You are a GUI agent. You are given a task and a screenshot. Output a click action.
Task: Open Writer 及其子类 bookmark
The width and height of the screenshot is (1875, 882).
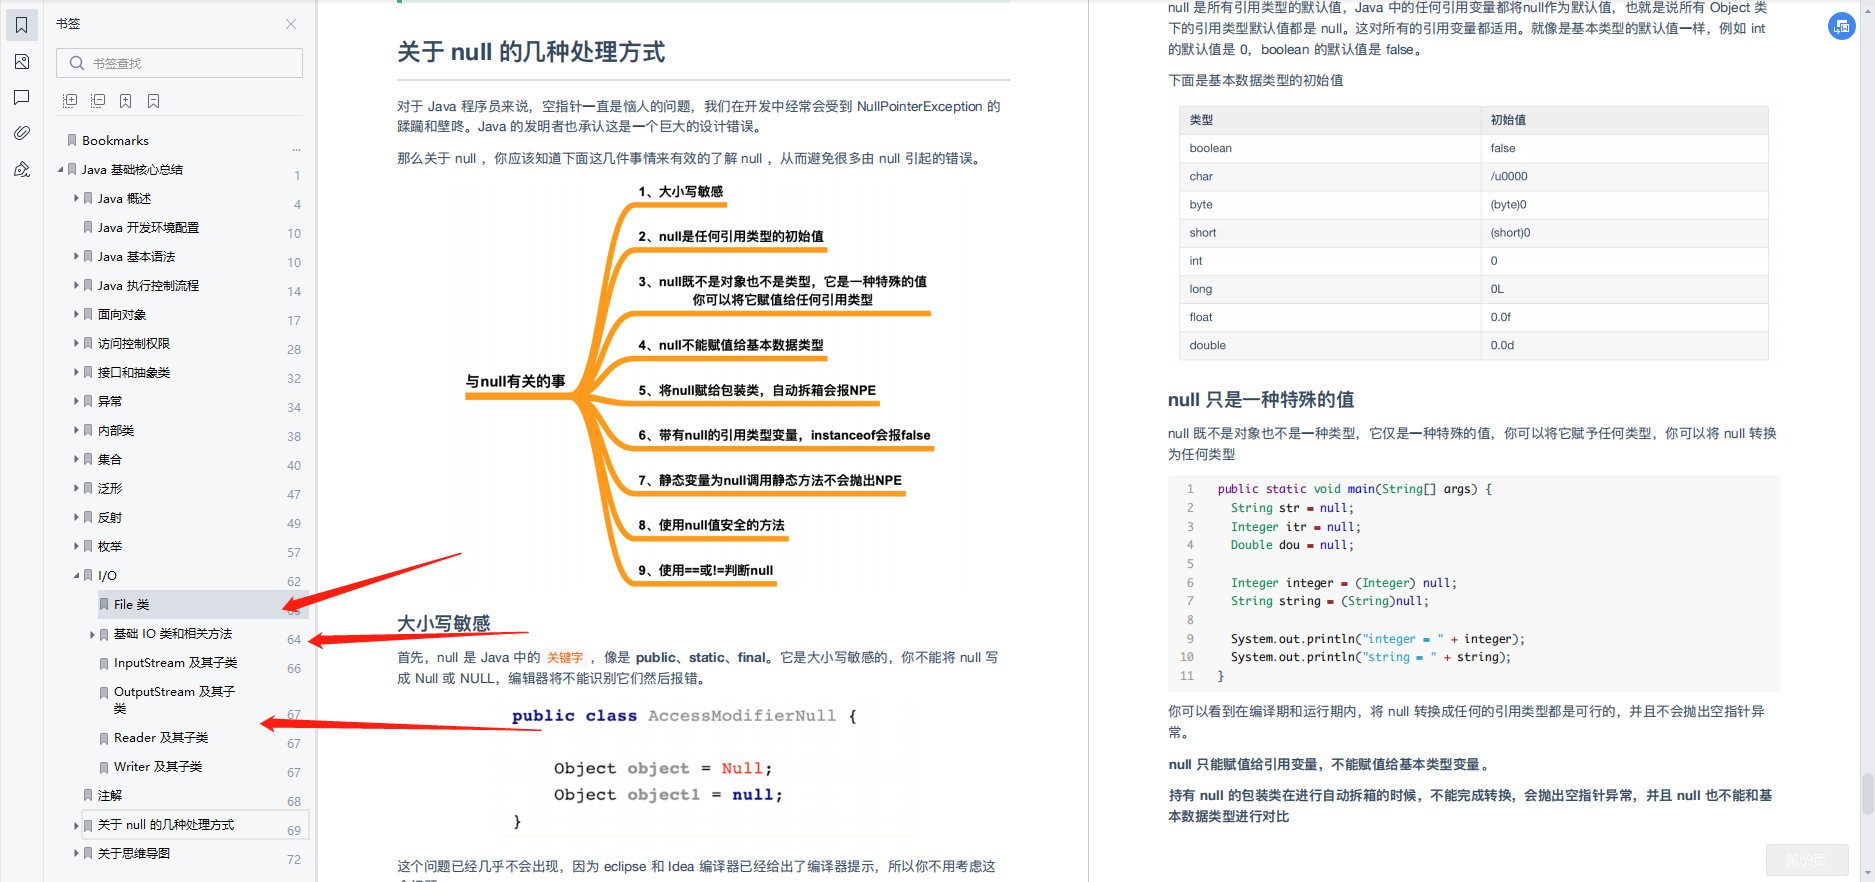click(158, 767)
